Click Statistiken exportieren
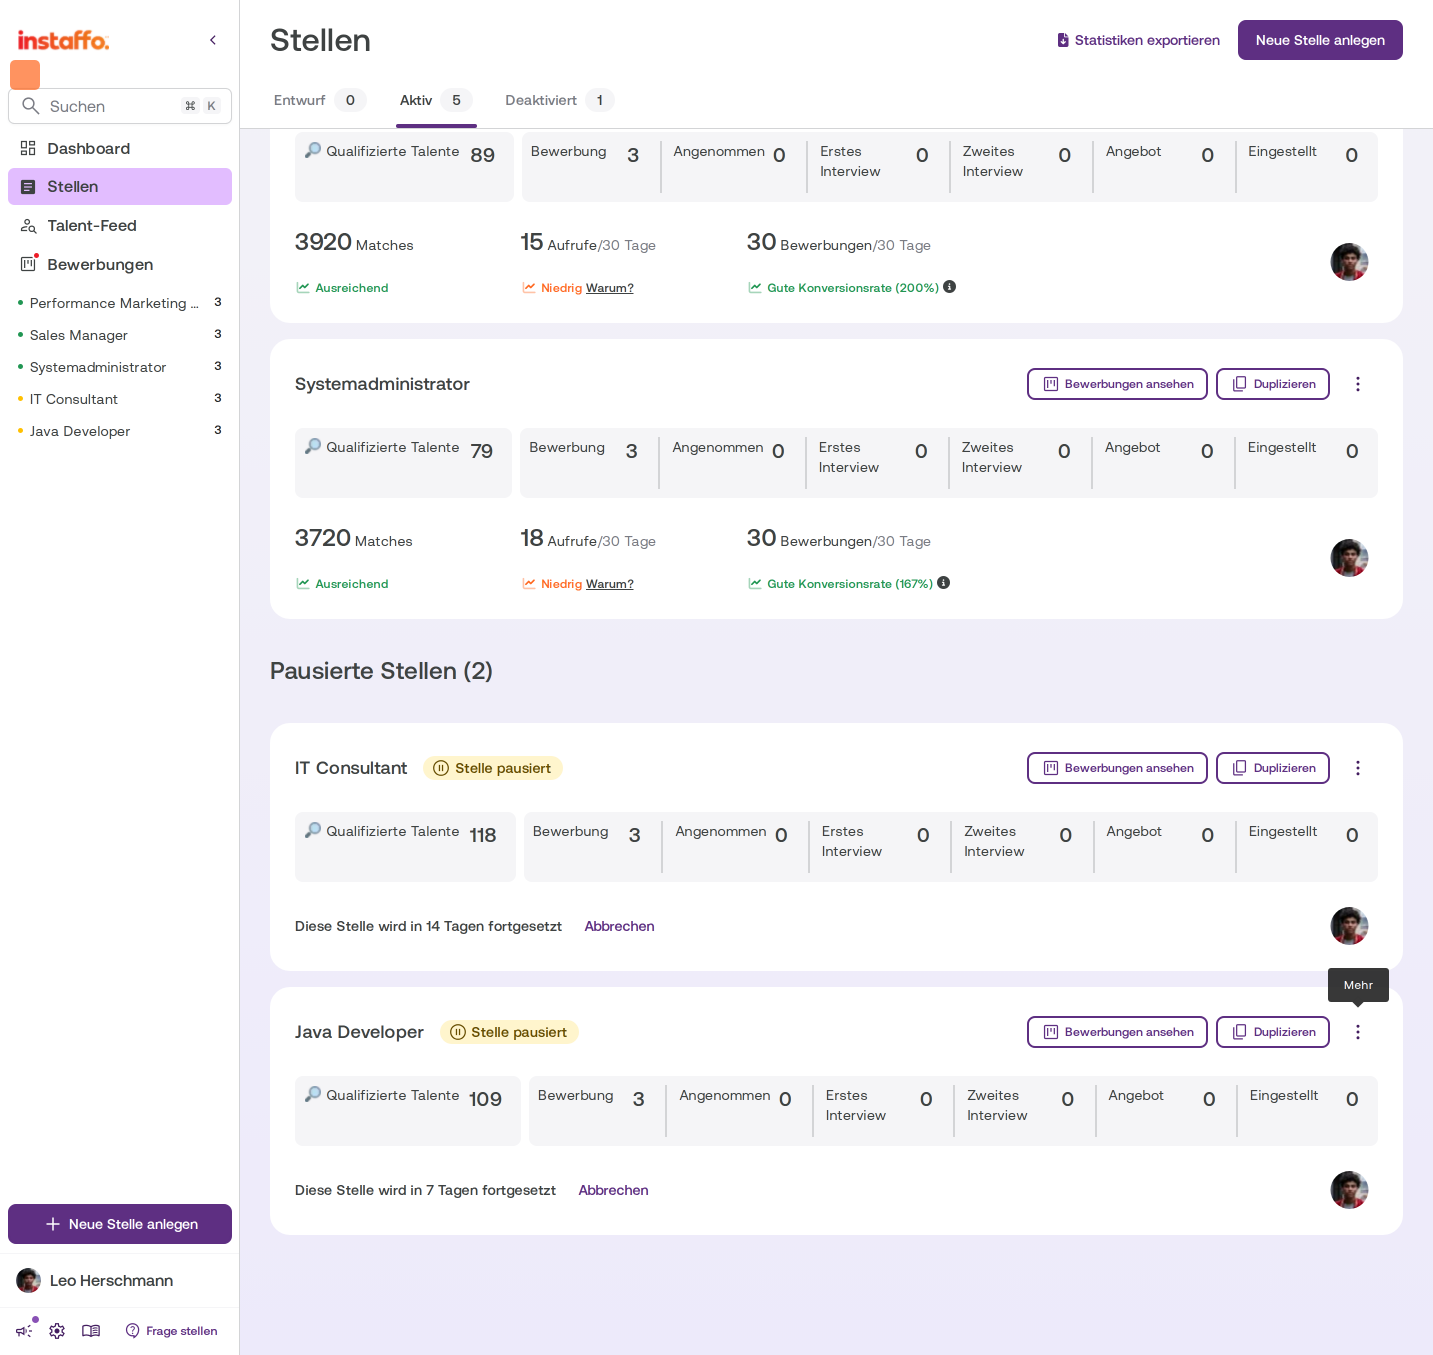 point(1138,40)
